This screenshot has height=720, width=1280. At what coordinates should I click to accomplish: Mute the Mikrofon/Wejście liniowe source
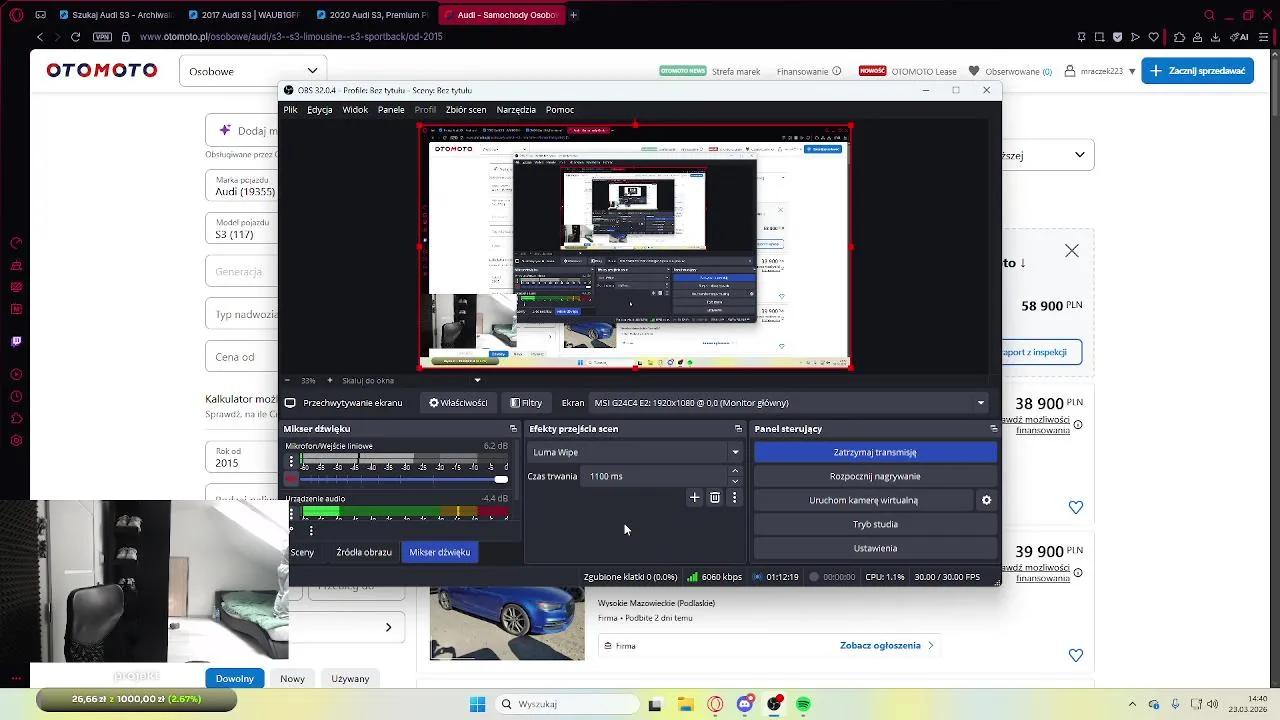point(291,479)
